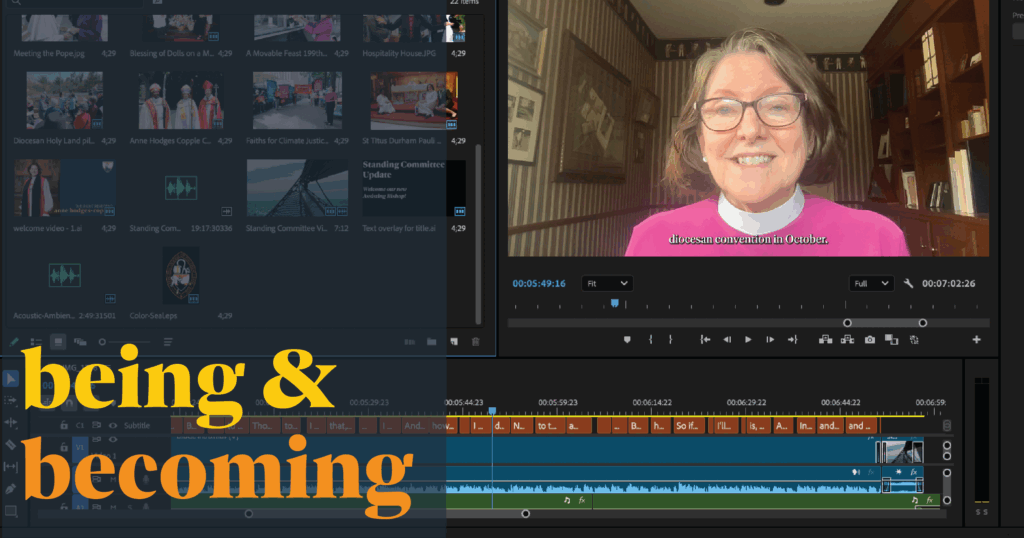Toggle Subtitle track visibility eye
This screenshot has width=1024, height=538.
(x=112, y=425)
